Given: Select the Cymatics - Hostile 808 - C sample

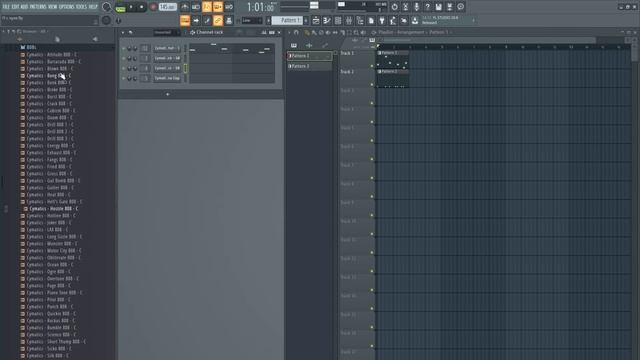Looking at the screenshot, I should pos(53,209).
